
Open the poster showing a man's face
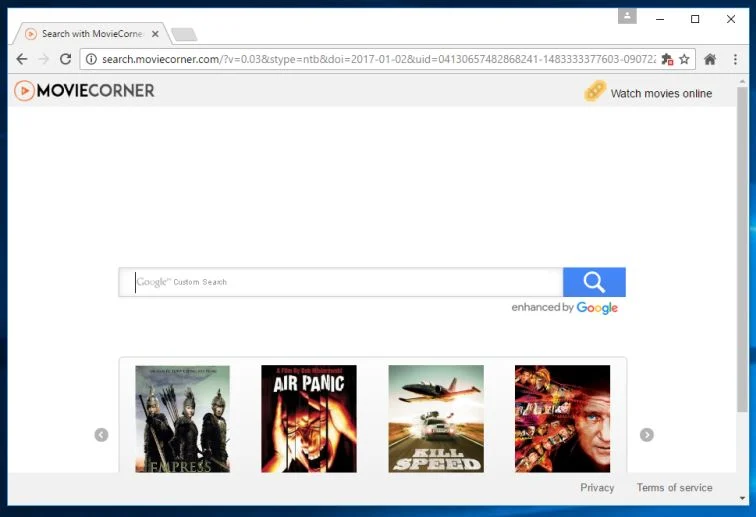[x=562, y=419]
